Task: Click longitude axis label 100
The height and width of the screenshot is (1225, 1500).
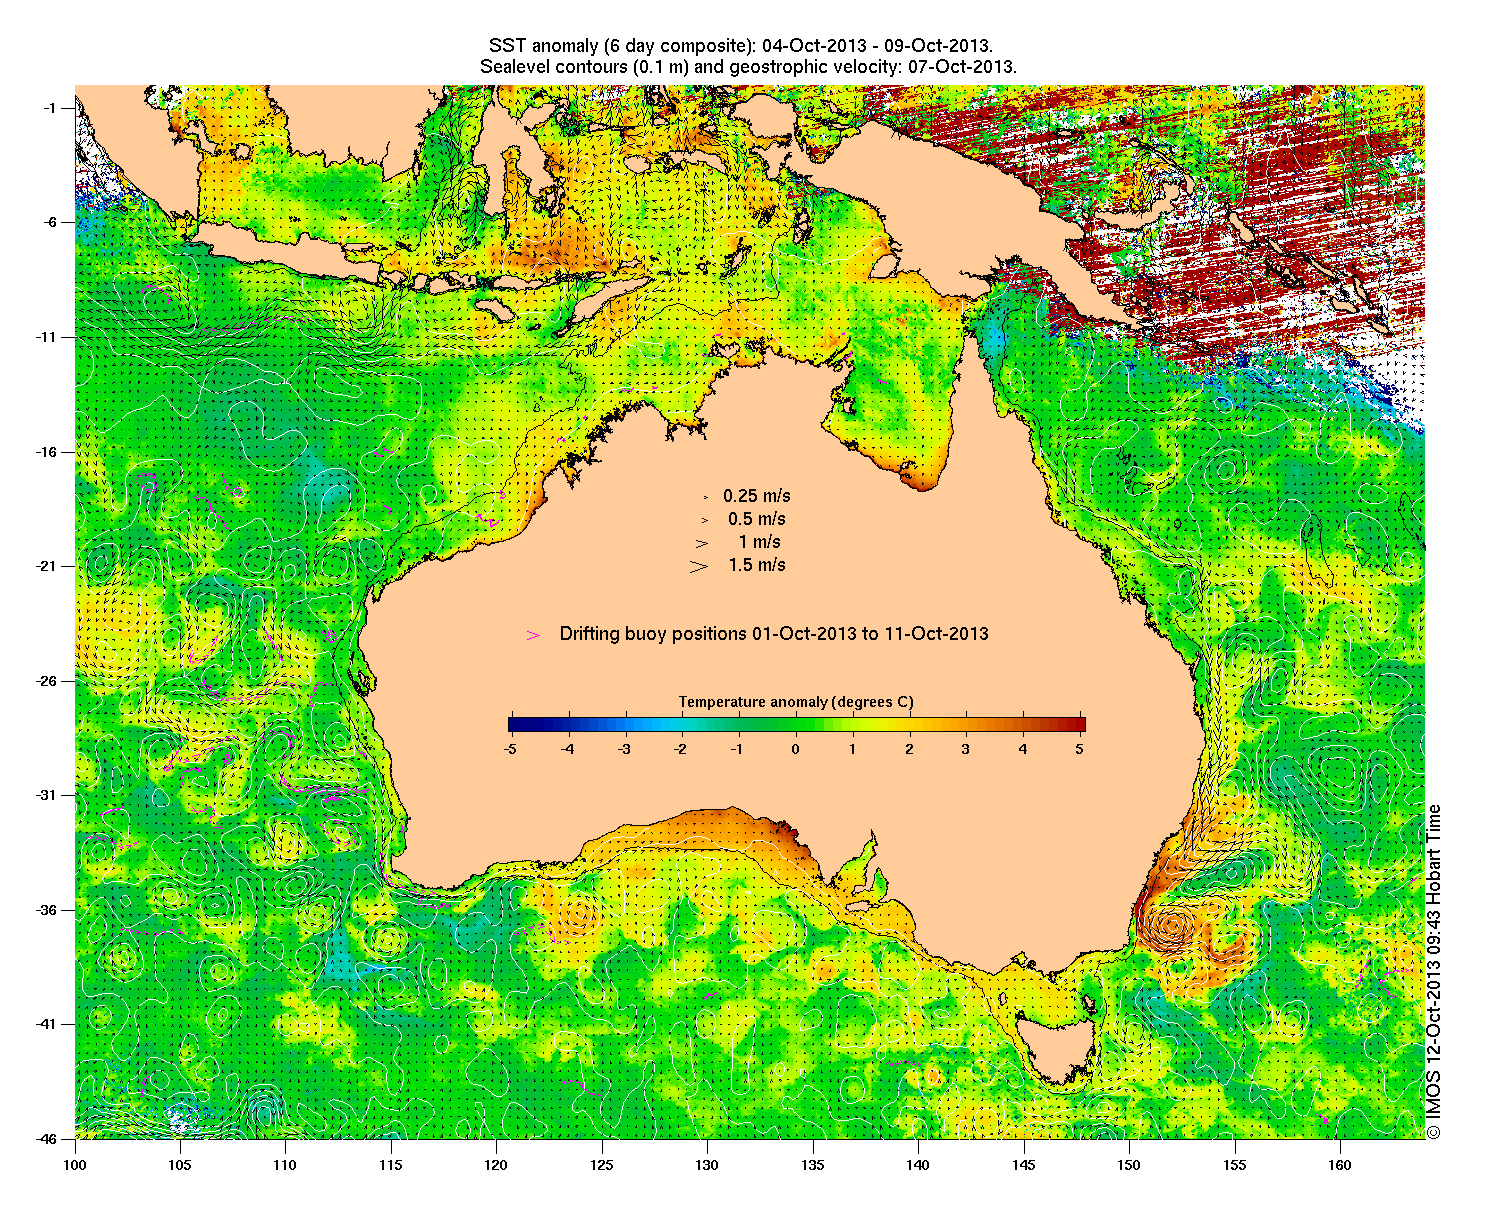Action: [75, 1165]
